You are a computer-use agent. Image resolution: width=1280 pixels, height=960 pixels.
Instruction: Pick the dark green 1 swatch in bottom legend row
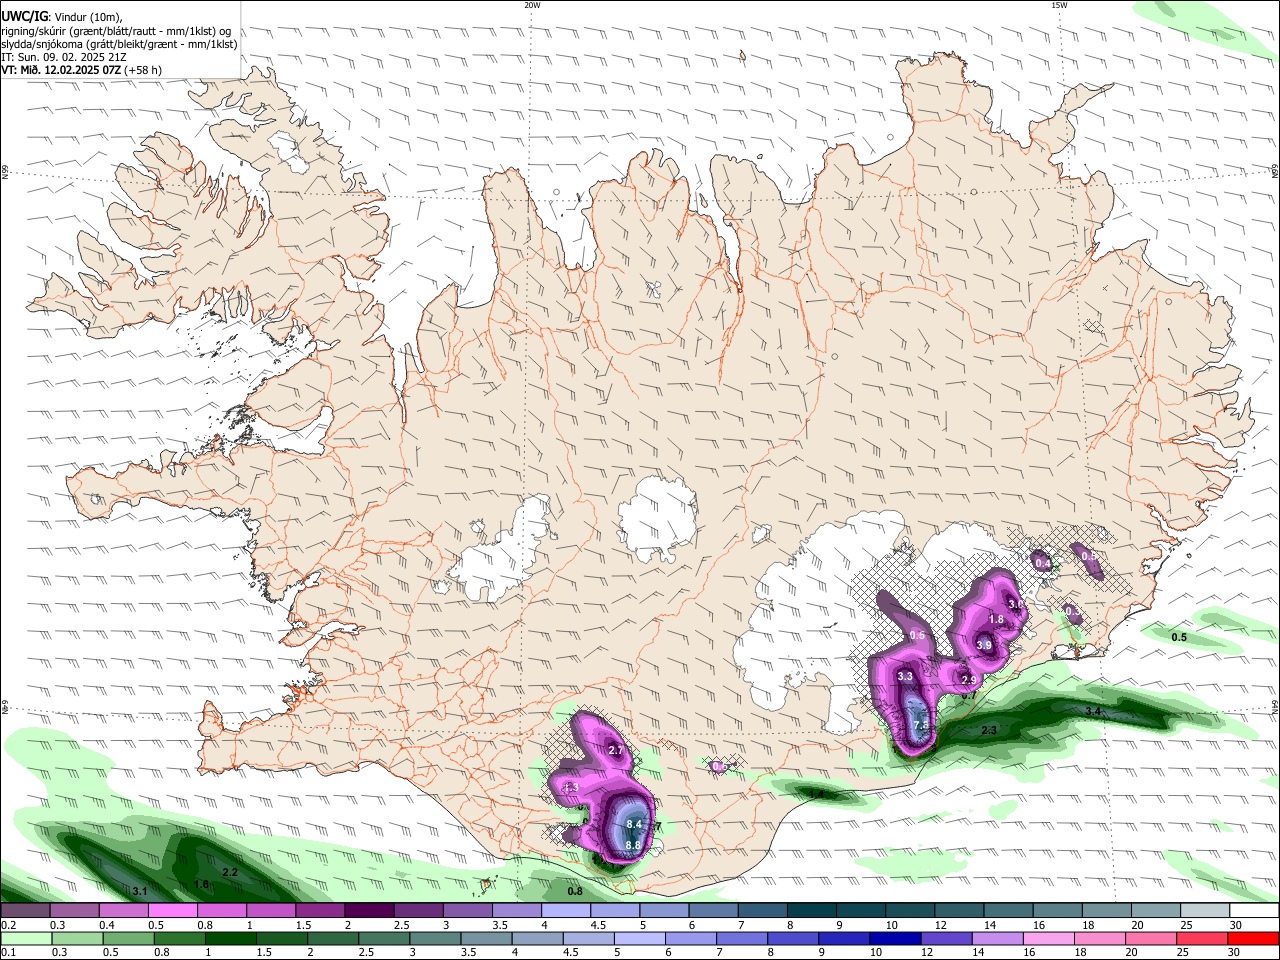click(231, 939)
